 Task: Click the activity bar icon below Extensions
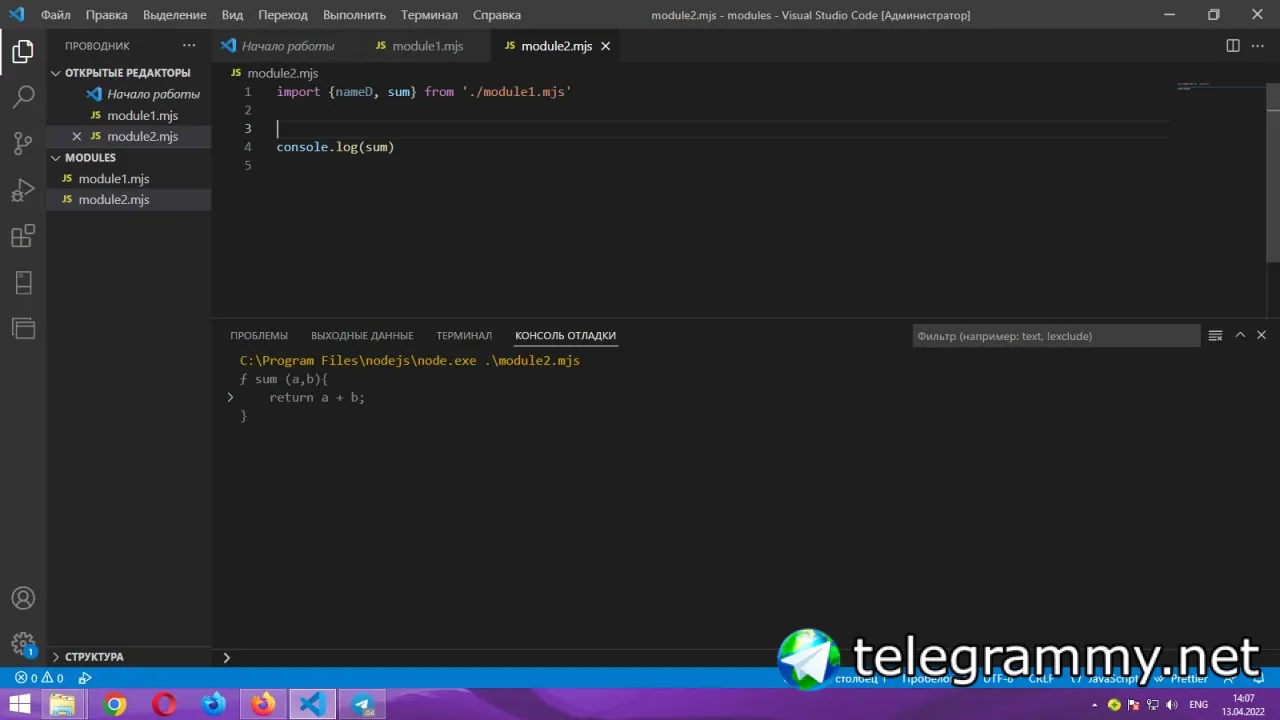23,283
